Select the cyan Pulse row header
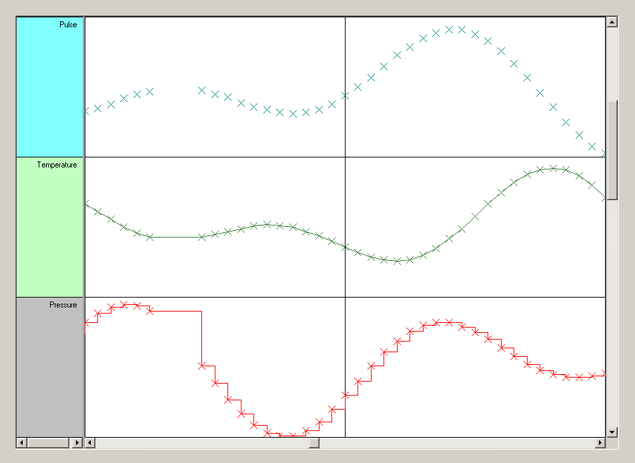The height and width of the screenshot is (463, 635). 50,87
